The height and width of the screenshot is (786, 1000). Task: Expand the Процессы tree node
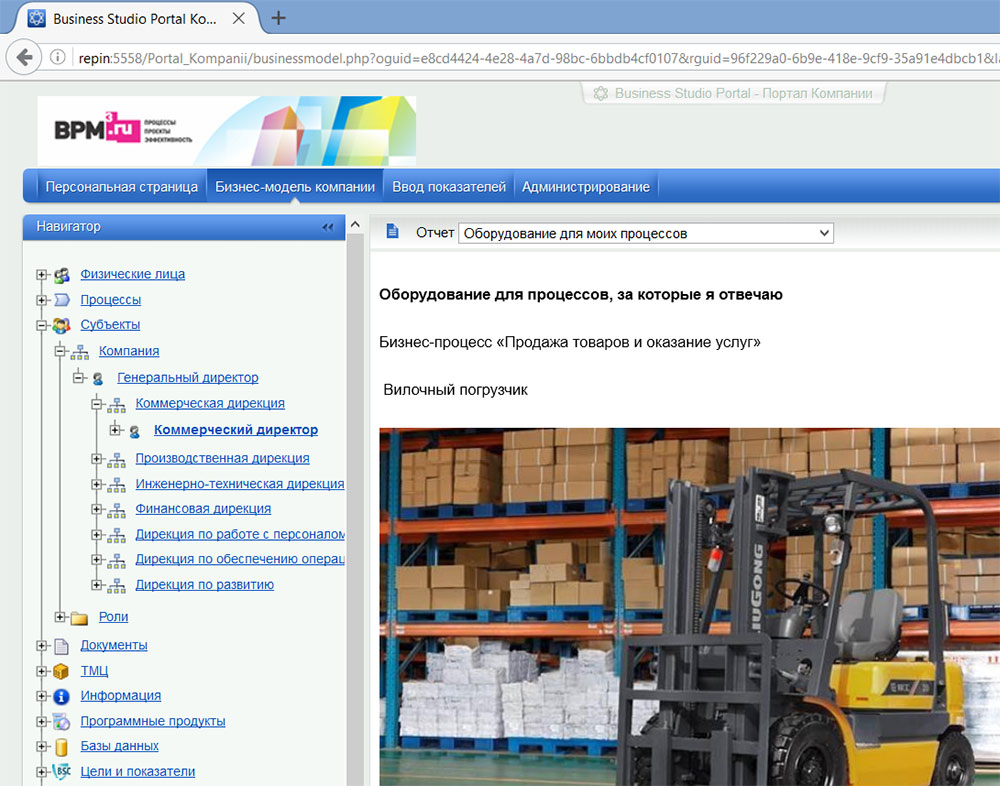(41, 300)
